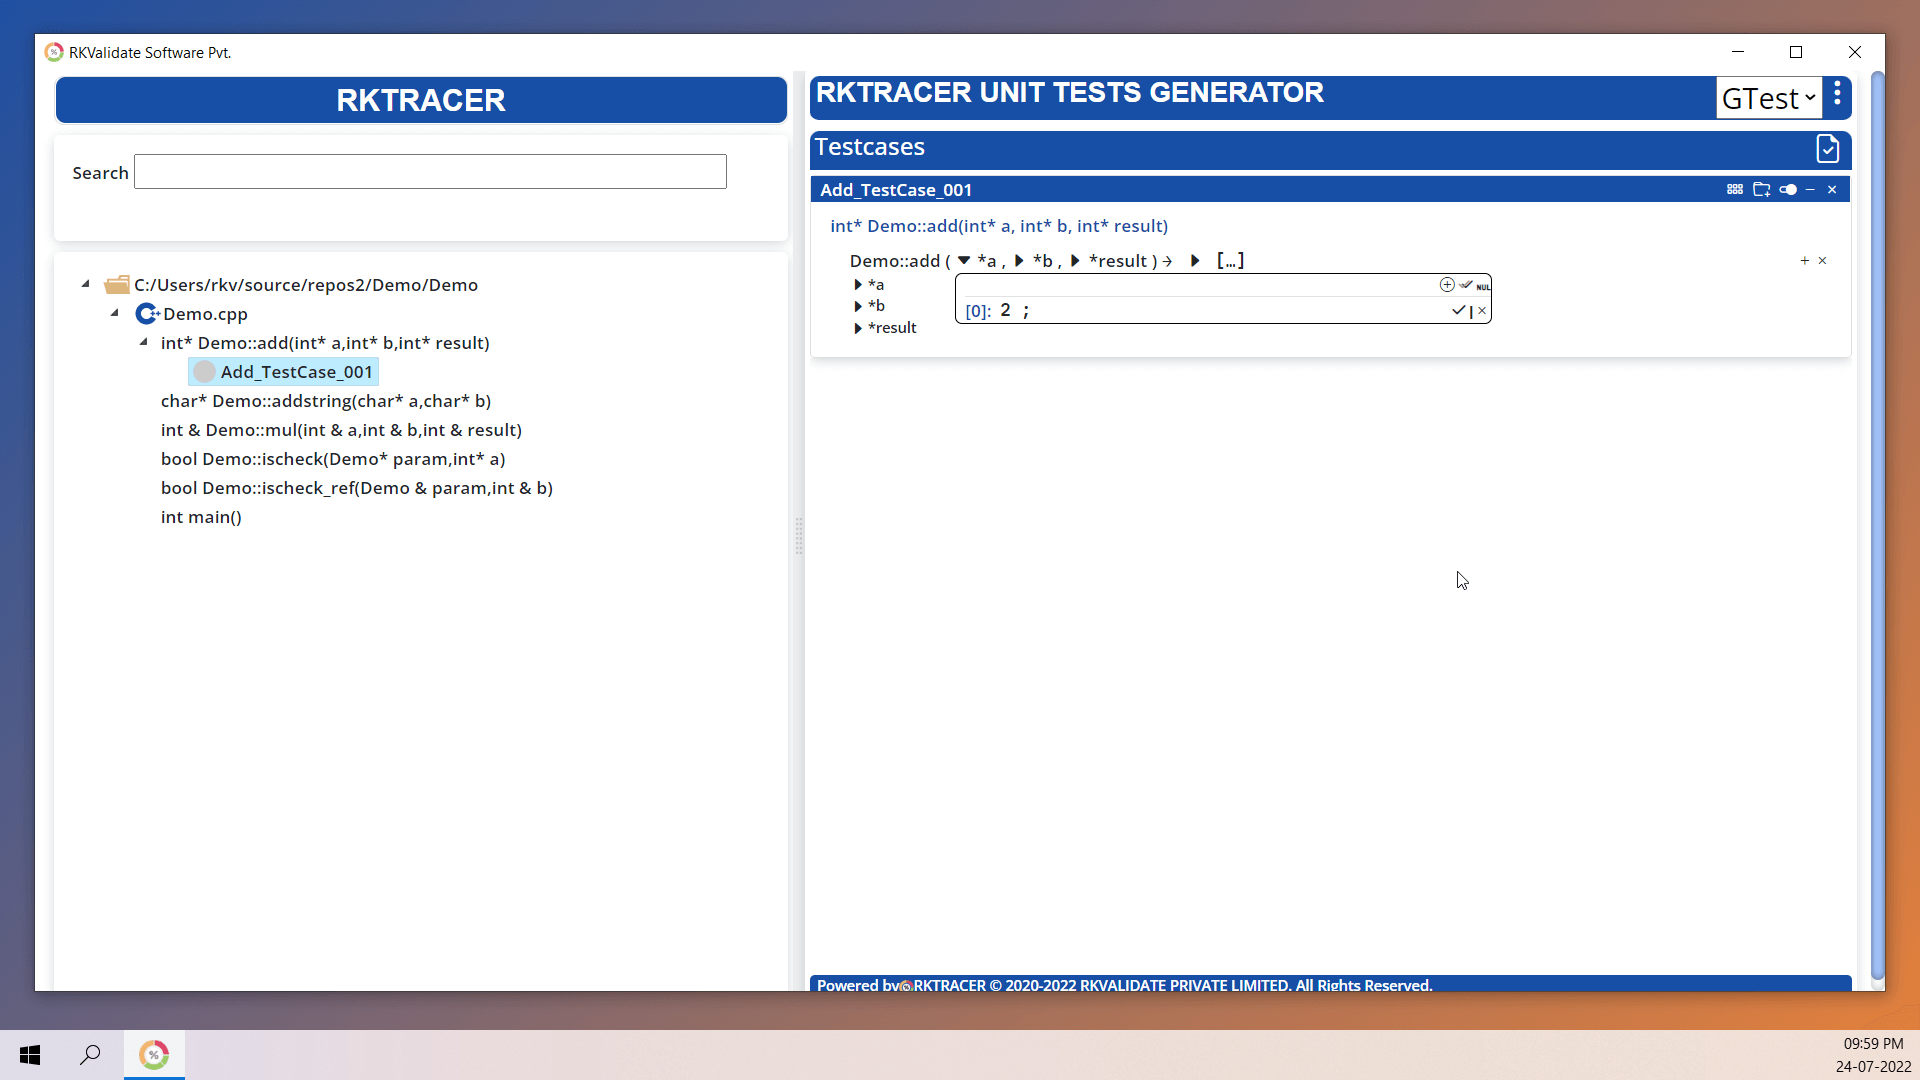Cancel the [0] value with the X icon

[1482, 311]
